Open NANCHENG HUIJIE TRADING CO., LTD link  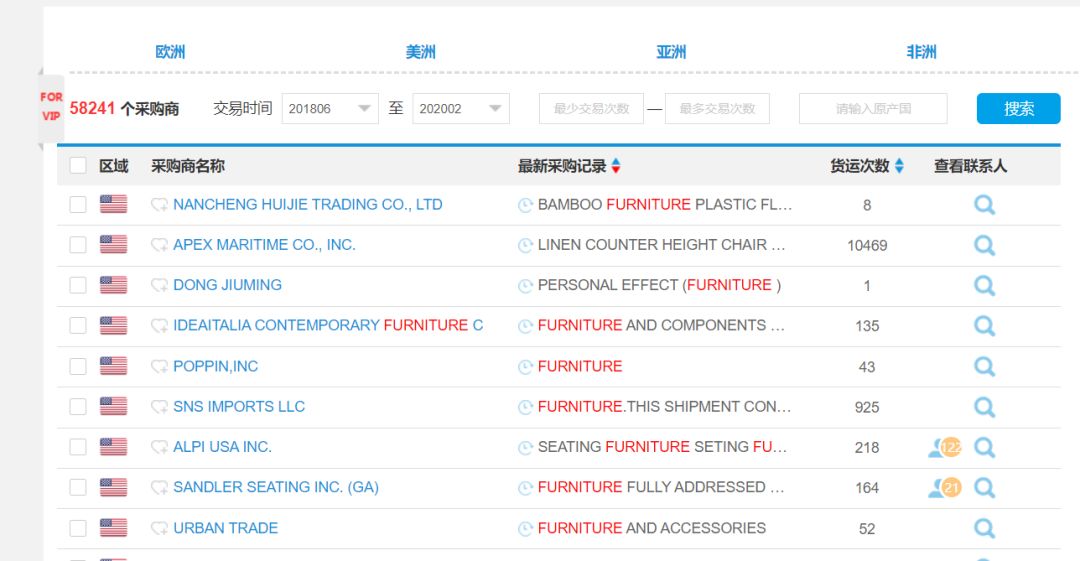click(308, 205)
